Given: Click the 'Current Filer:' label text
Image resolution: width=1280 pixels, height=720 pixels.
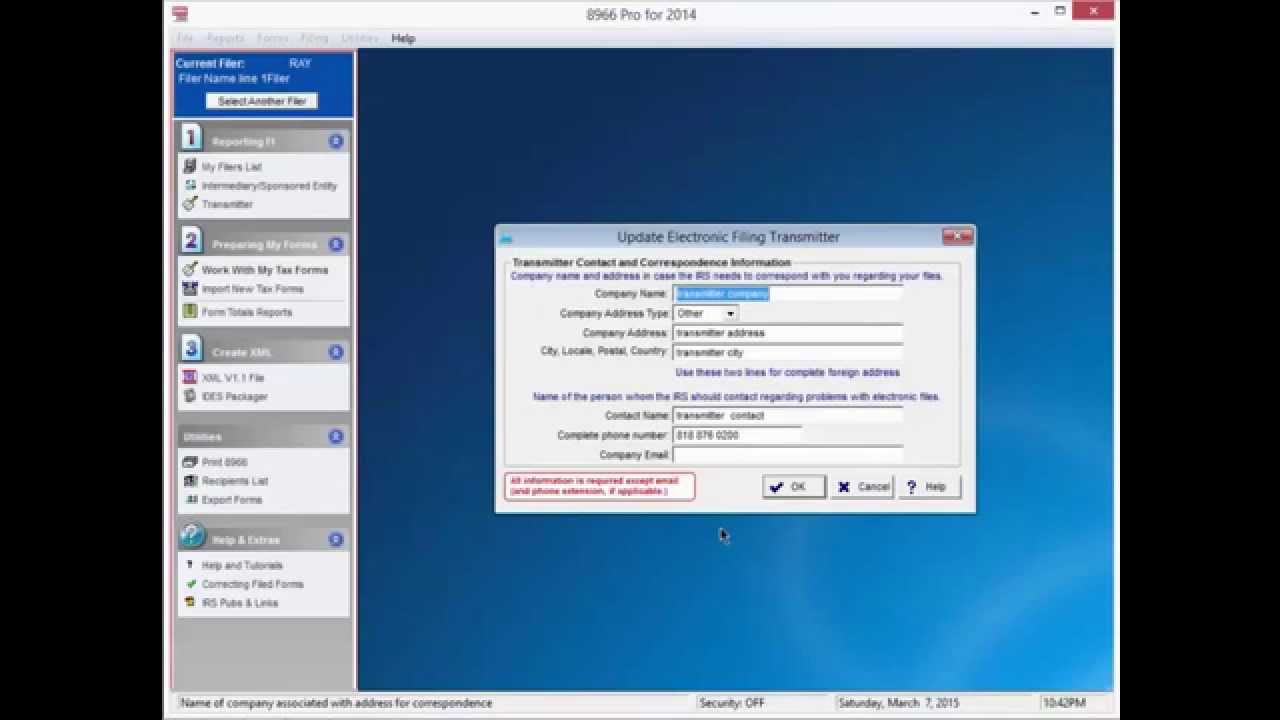Looking at the screenshot, I should (x=210, y=64).
